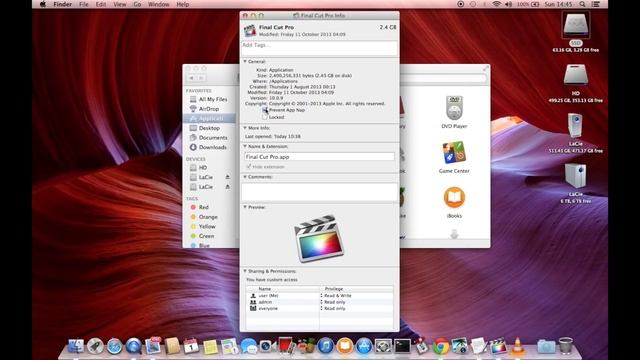
Task: Launch iTunes music note icon in Dock
Action: [x=325, y=346]
